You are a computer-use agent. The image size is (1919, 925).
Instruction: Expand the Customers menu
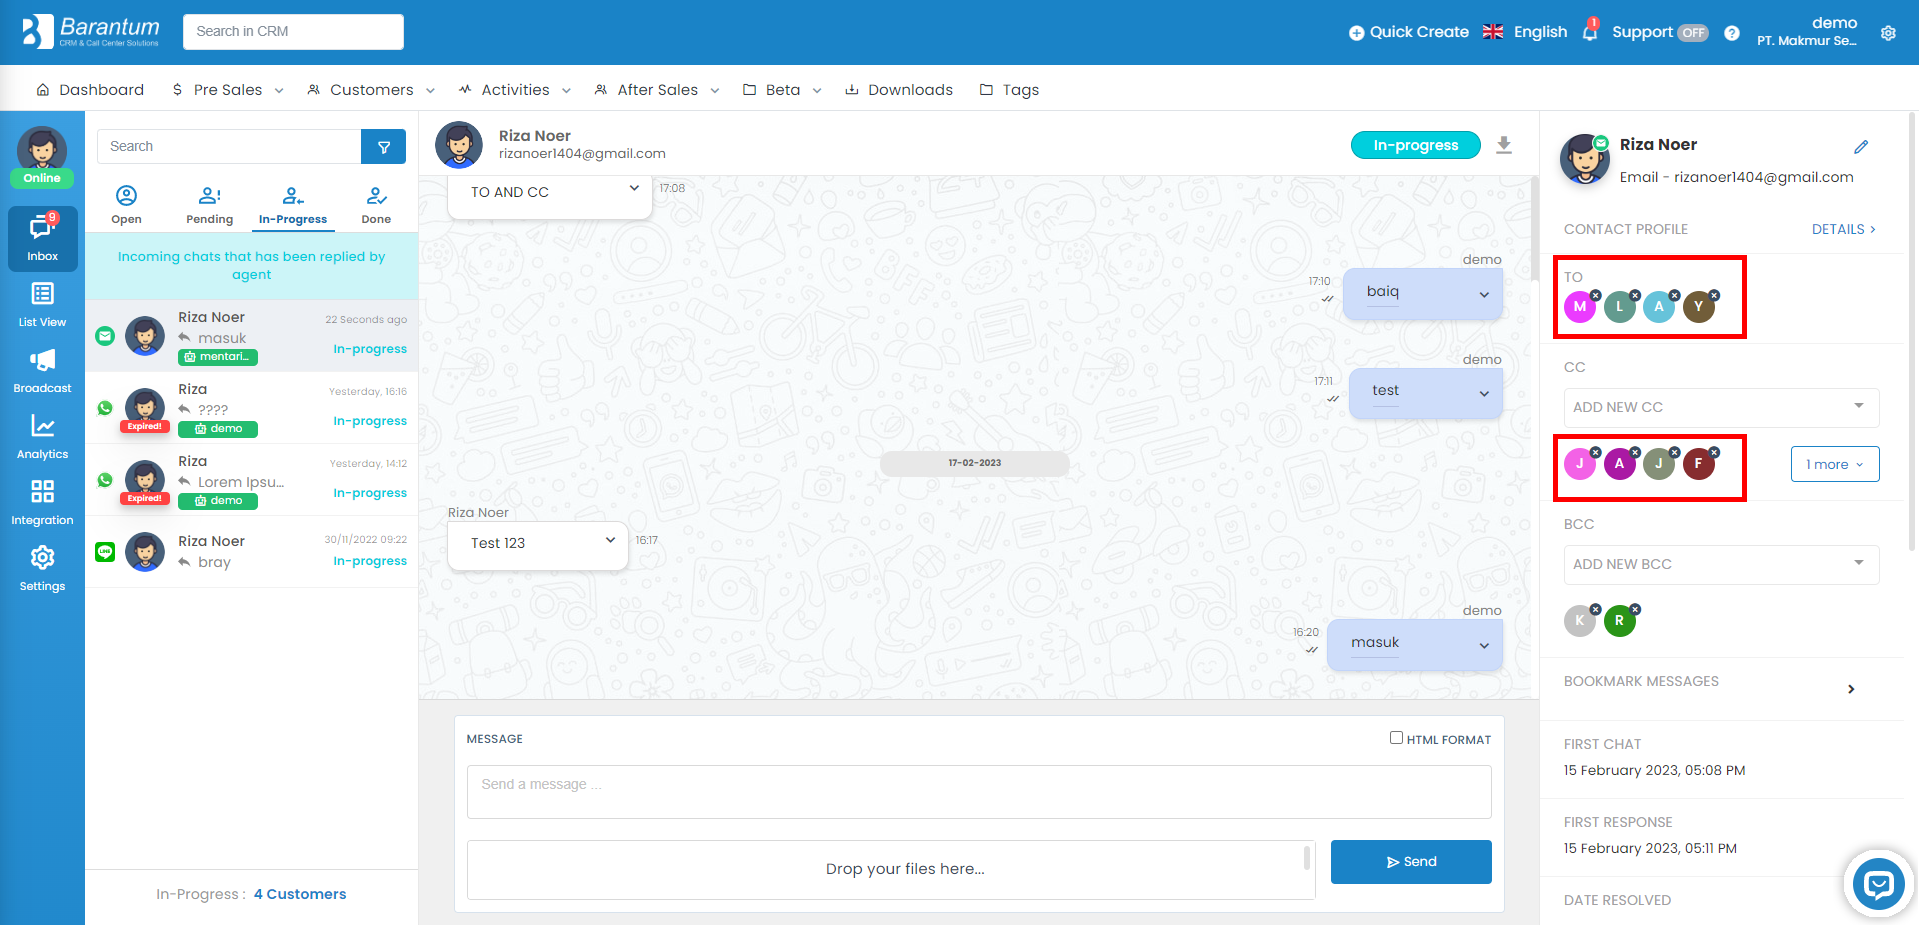(x=371, y=90)
